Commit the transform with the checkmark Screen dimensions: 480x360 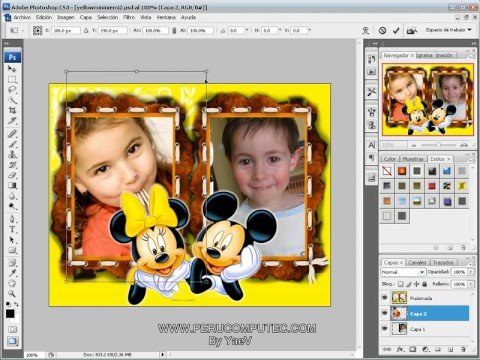point(396,30)
